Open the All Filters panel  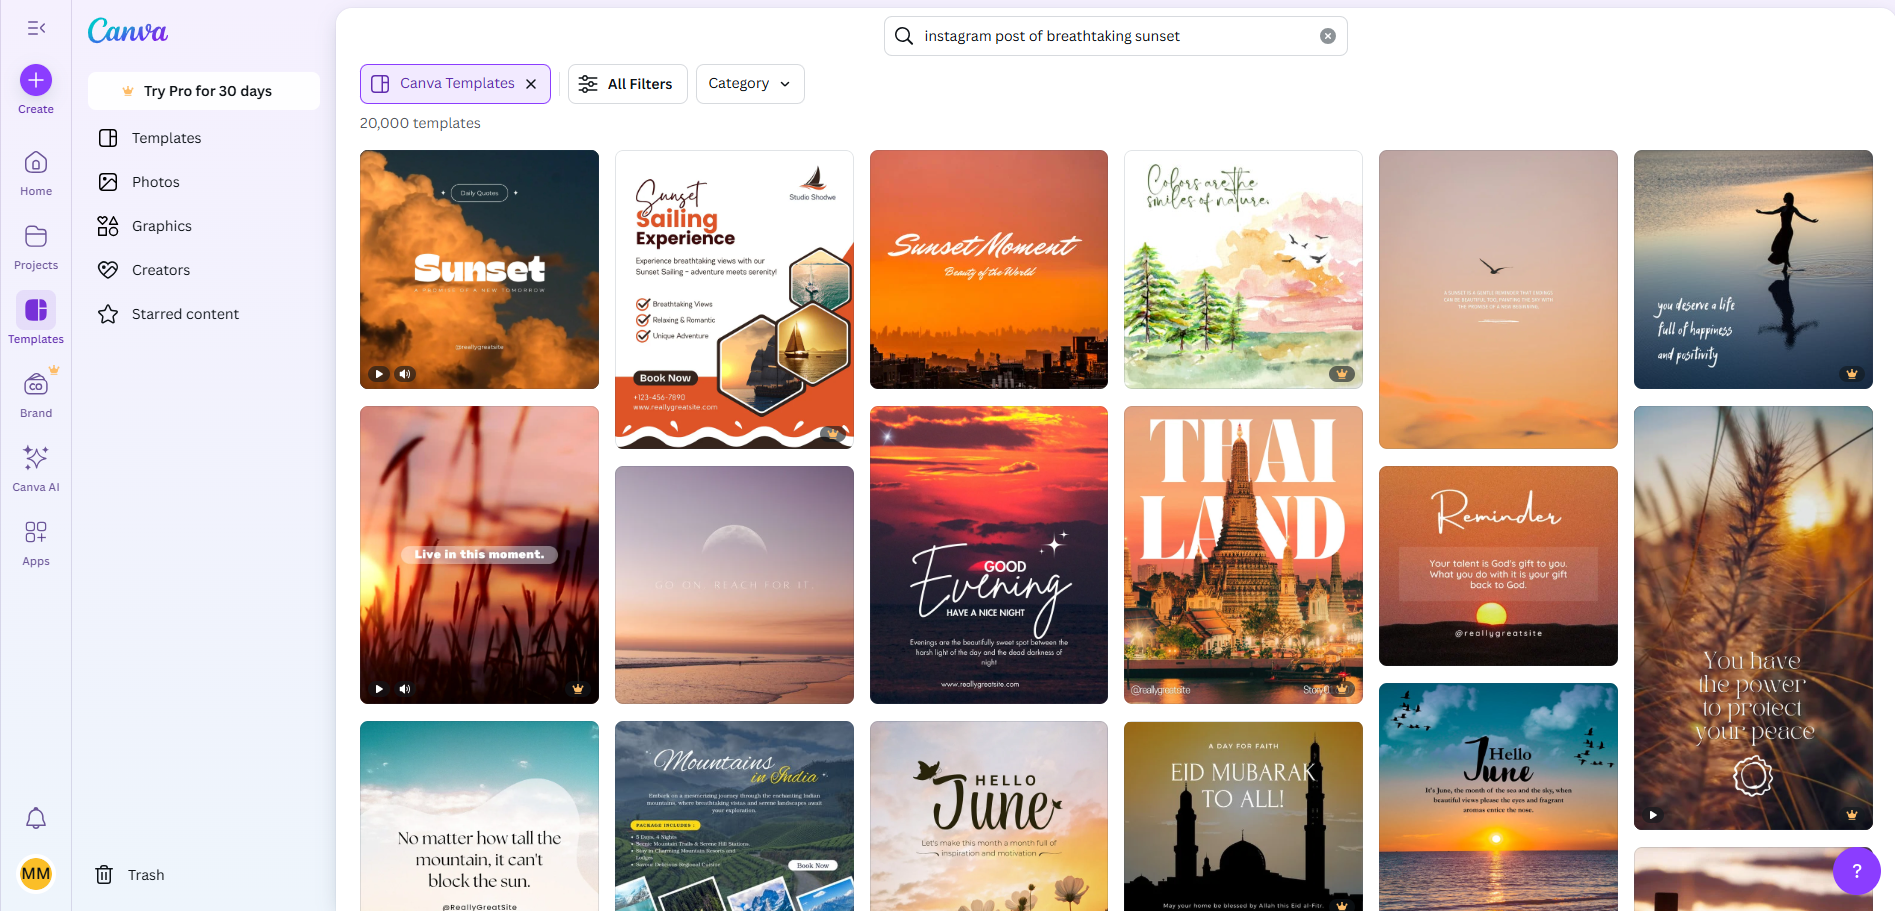tap(627, 84)
